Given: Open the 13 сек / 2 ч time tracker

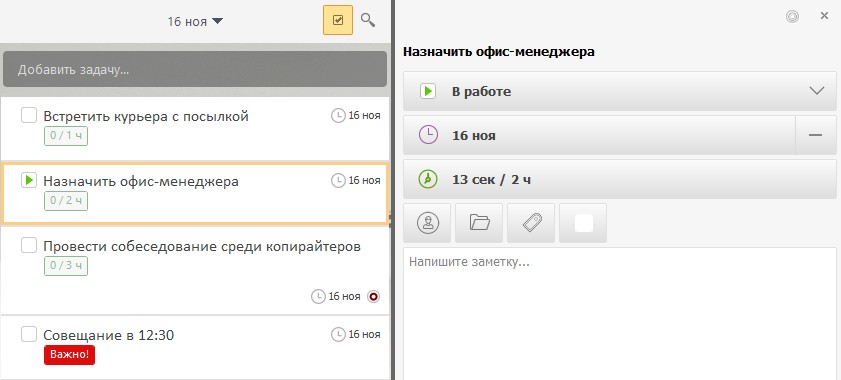Looking at the screenshot, I should pos(619,179).
